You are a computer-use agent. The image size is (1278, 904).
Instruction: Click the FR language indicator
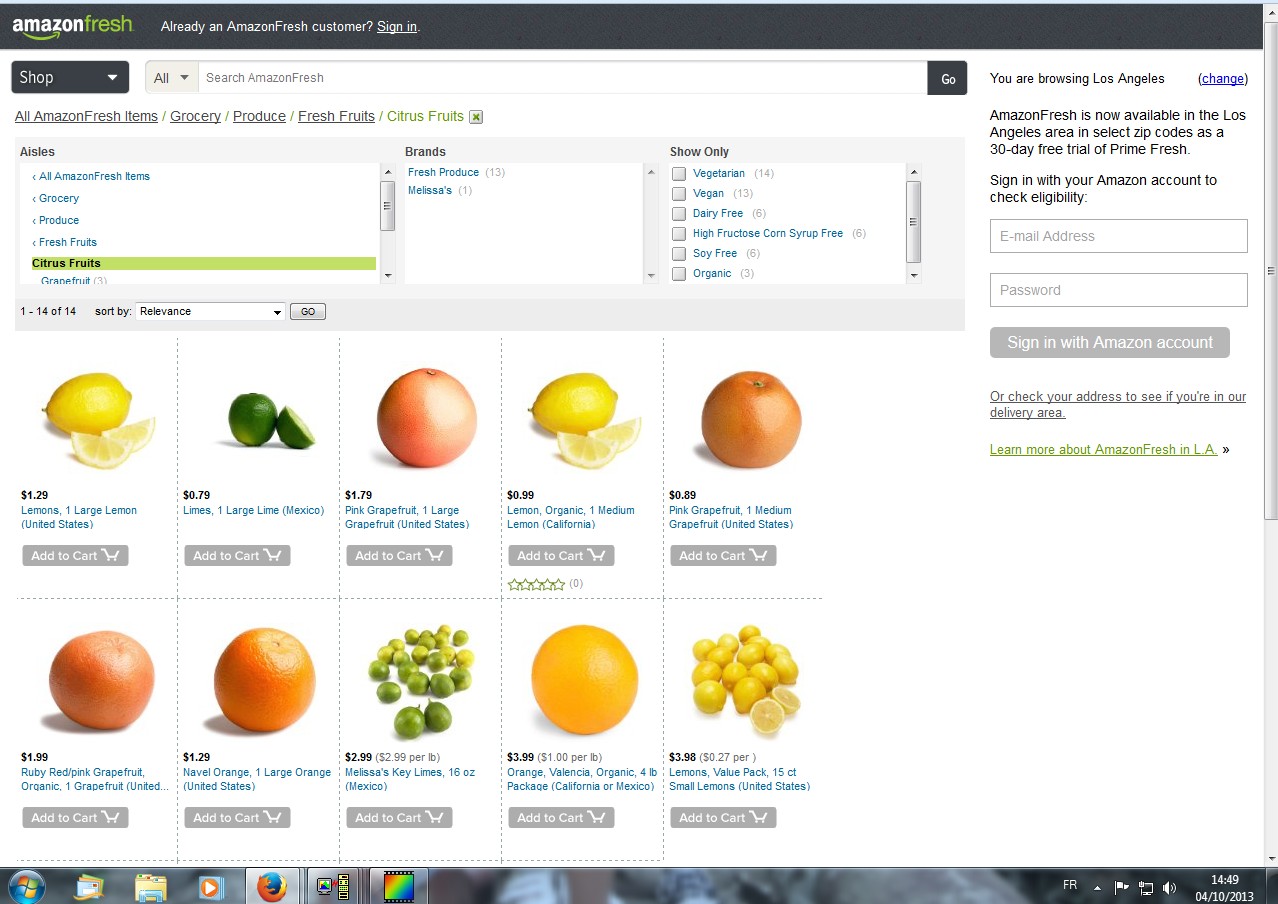pos(1070,886)
